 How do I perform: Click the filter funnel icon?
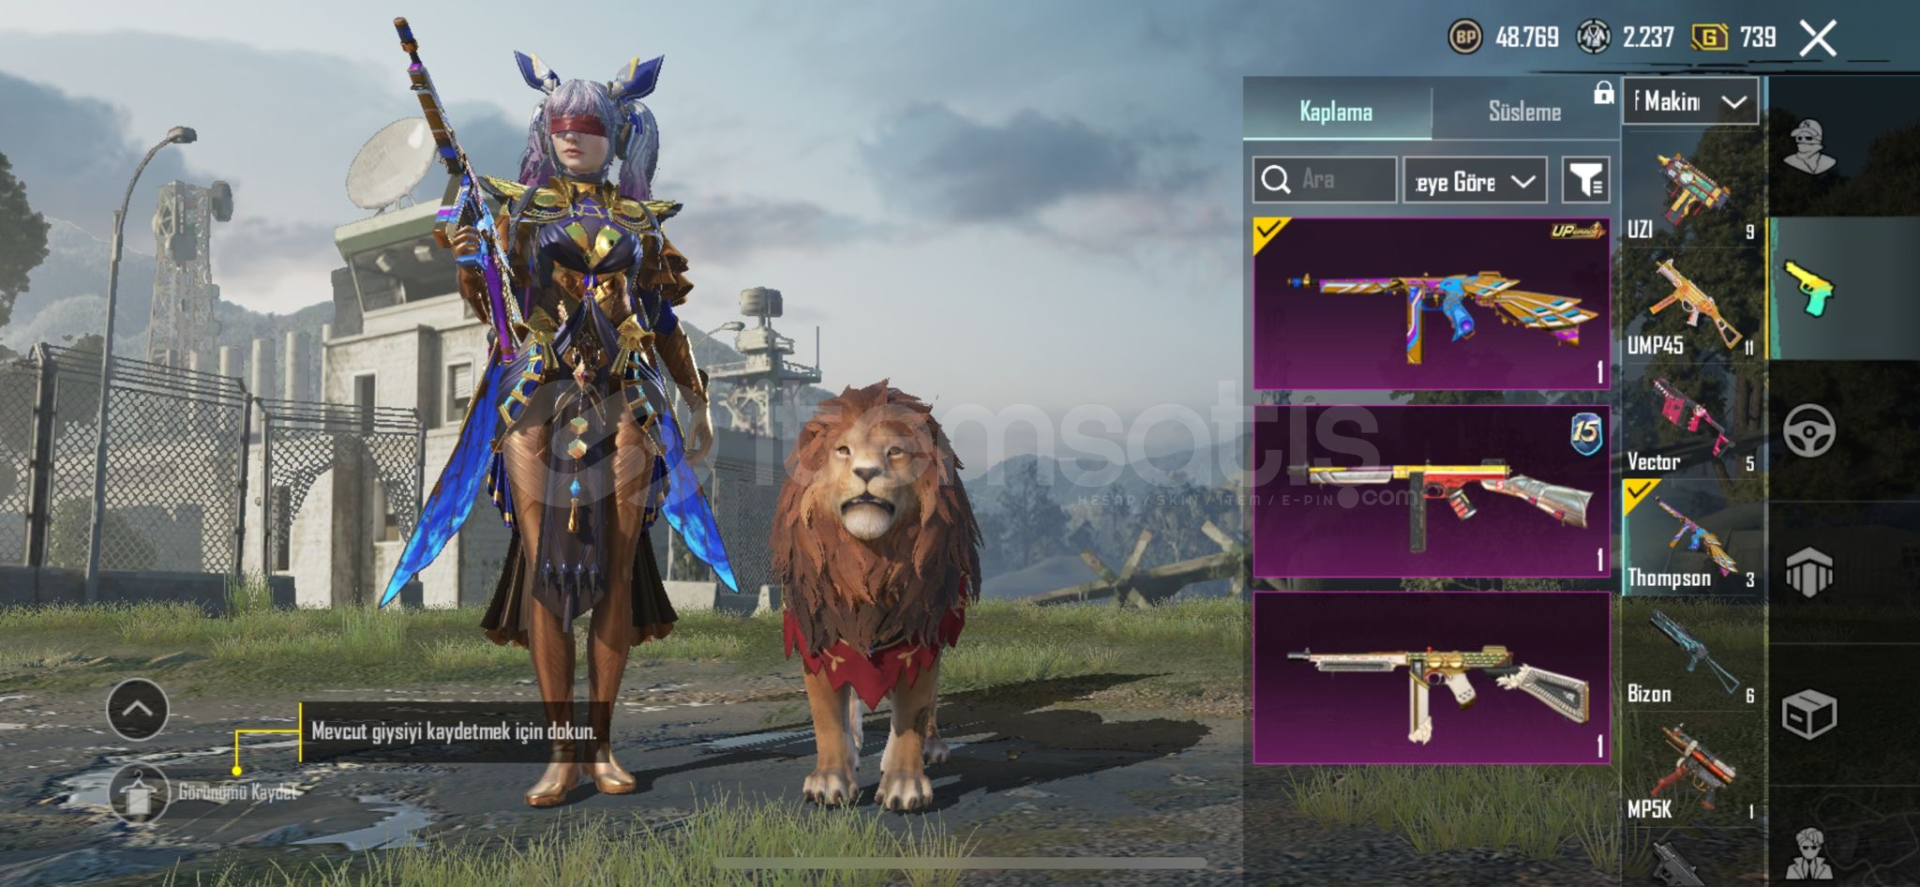pos(1586,180)
